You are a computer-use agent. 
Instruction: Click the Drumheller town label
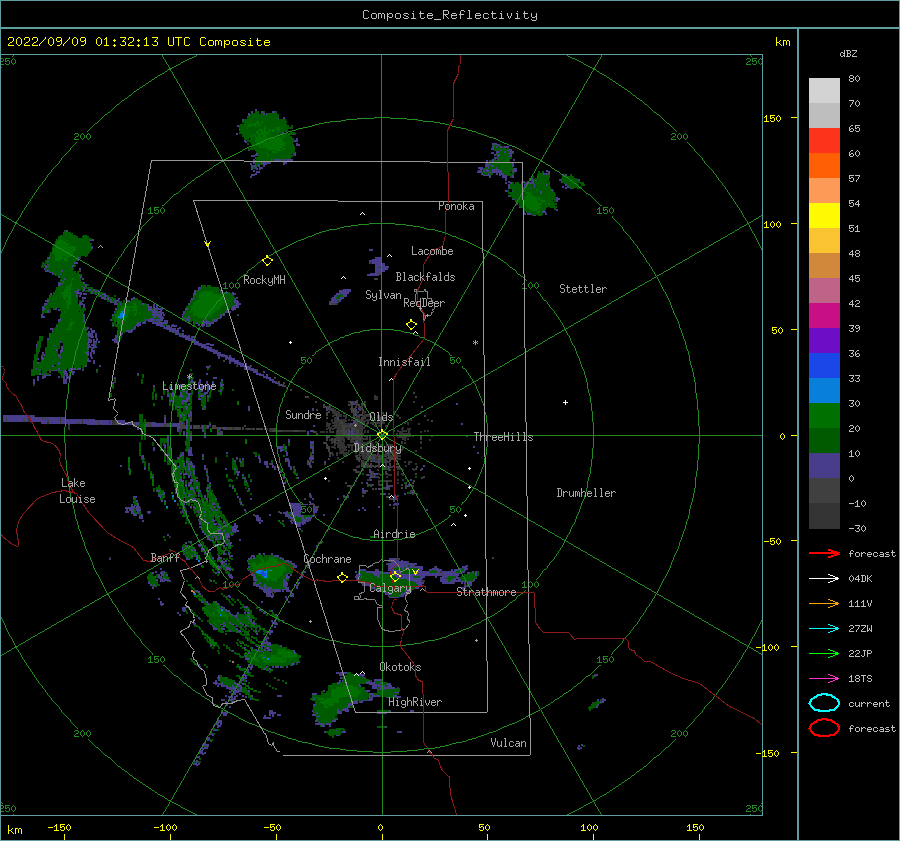coord(586,493)
